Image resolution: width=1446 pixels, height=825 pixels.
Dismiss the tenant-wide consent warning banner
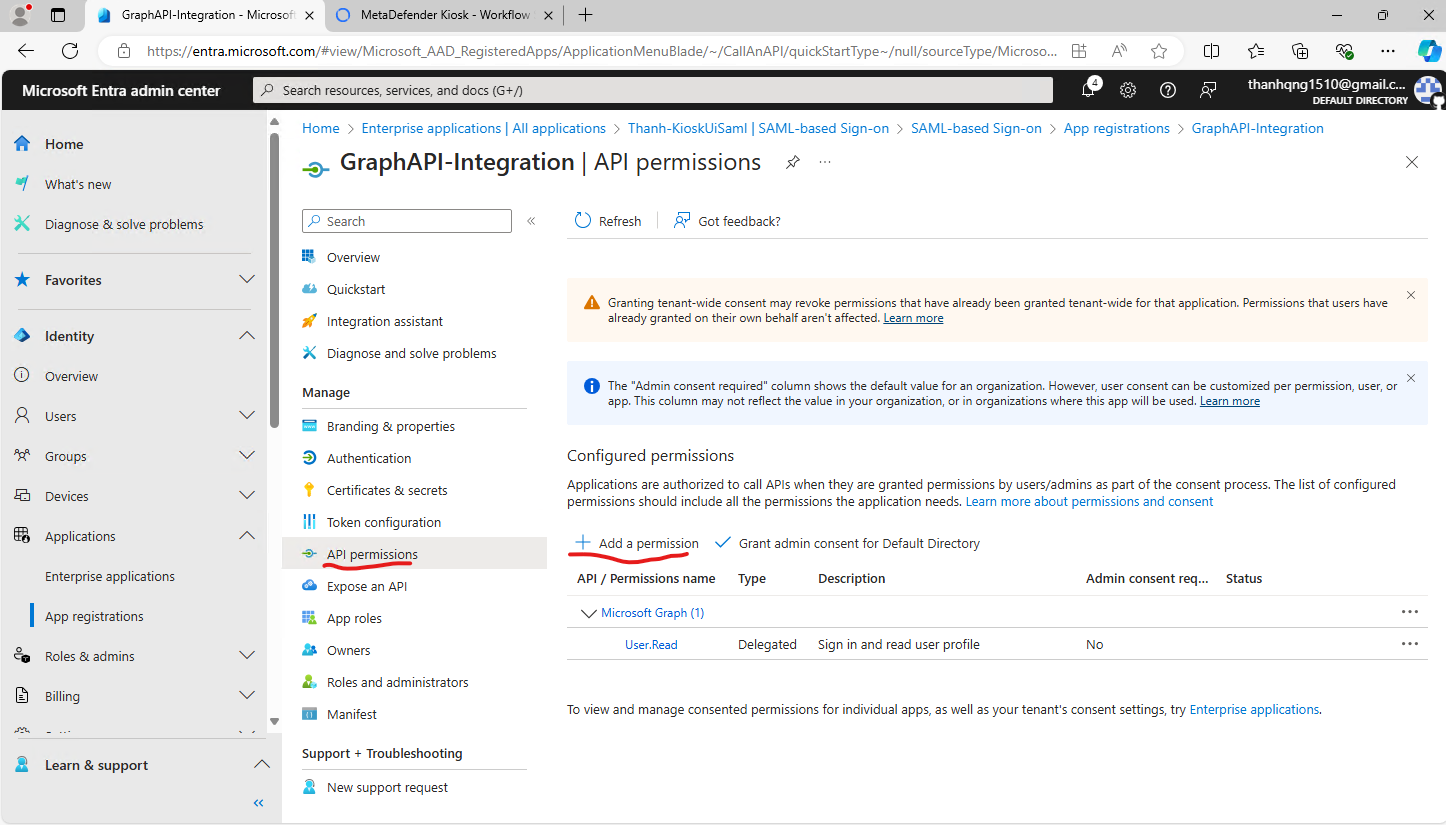coord(1411,295)
